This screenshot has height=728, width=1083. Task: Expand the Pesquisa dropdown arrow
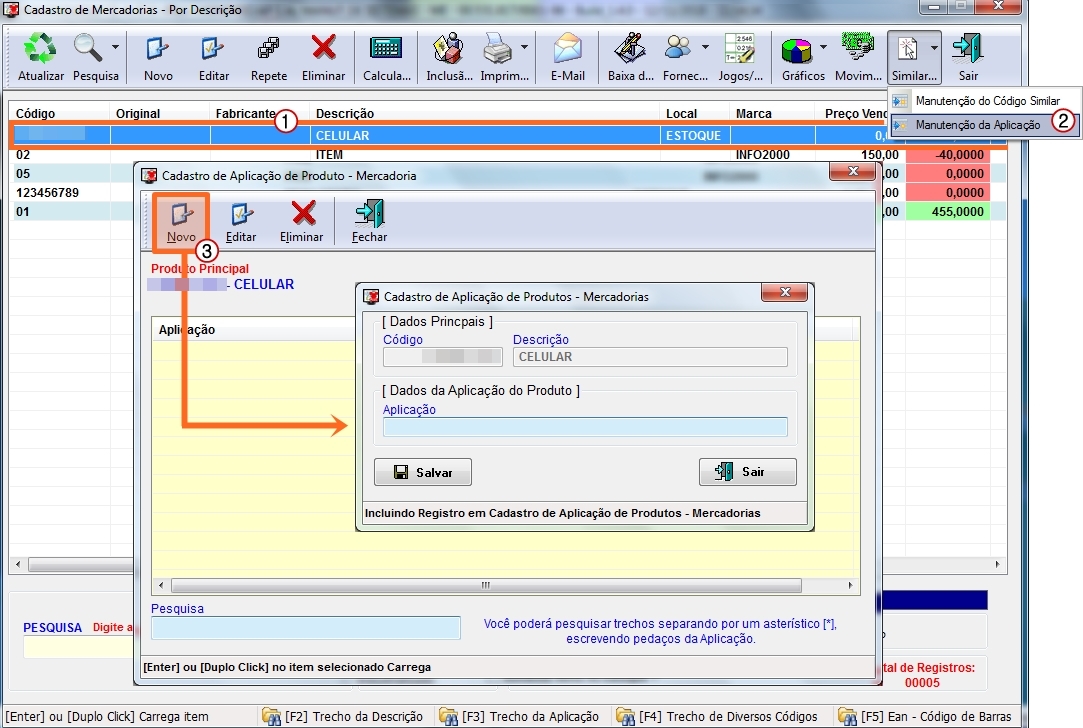pos(116,48)
